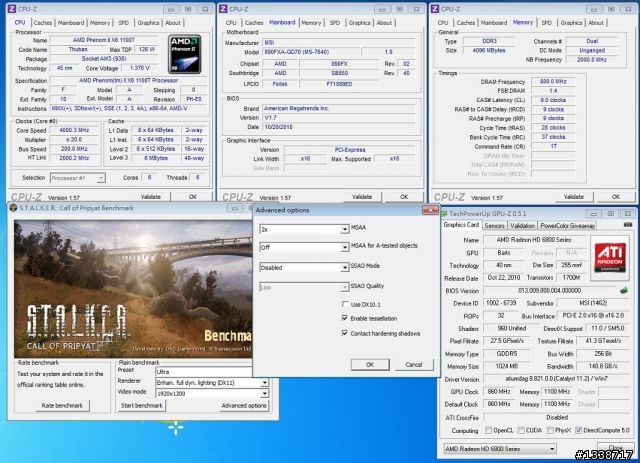Image resolution: width=640 pixels, height=463 pixels.
Task: Minimize the GPU-Z window
Action: [593, 214]
